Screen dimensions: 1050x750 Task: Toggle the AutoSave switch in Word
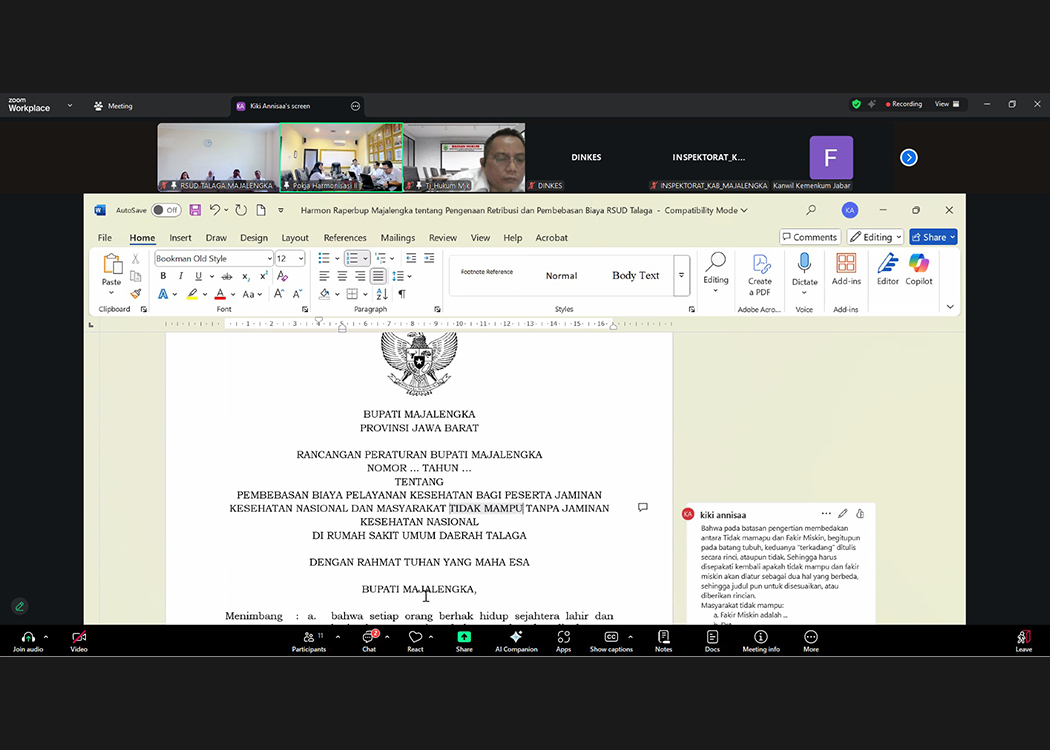point(166,210)
